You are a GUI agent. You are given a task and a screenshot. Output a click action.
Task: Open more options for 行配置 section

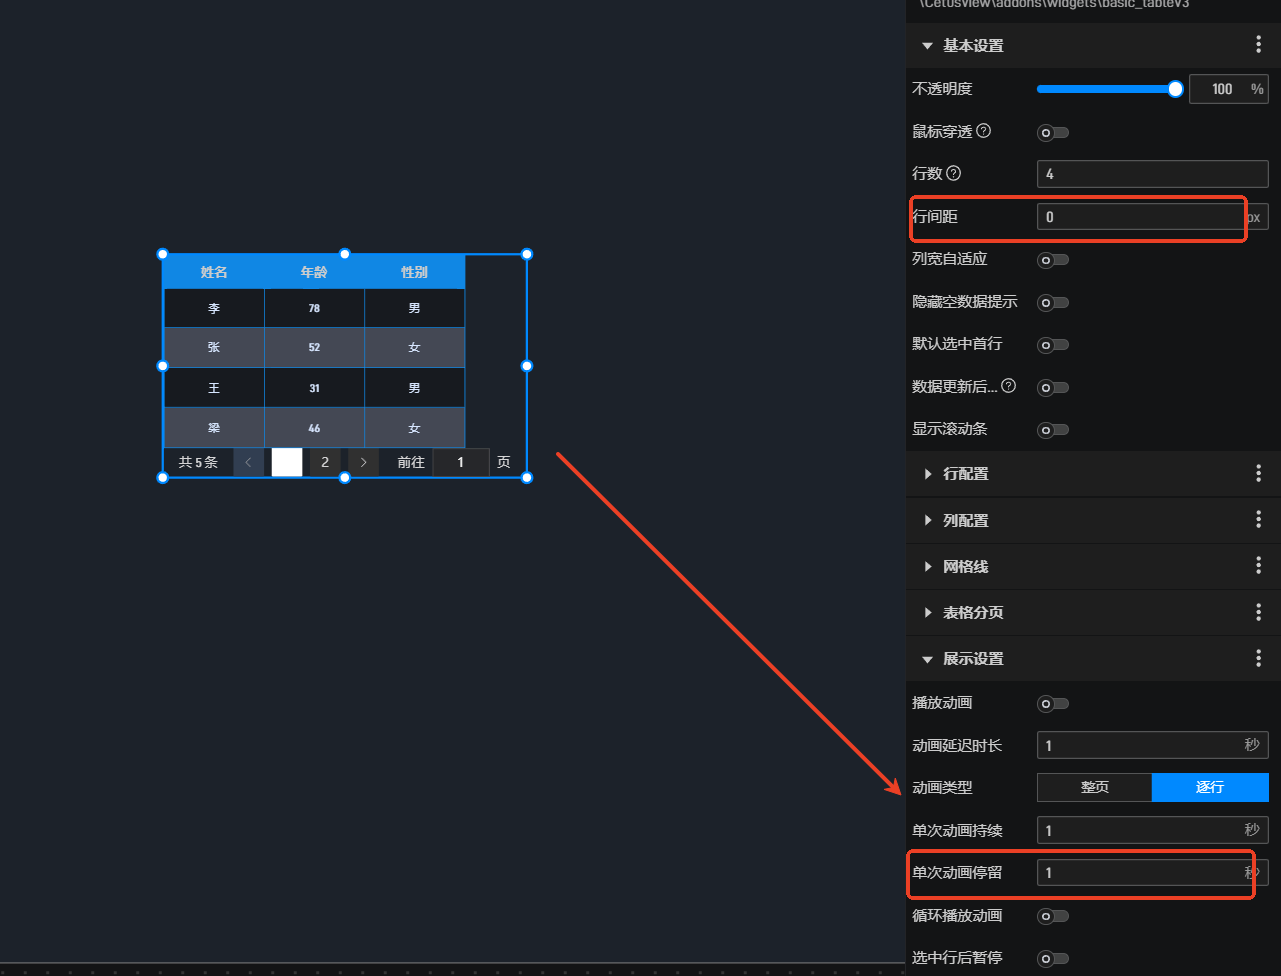[1258, 474]
